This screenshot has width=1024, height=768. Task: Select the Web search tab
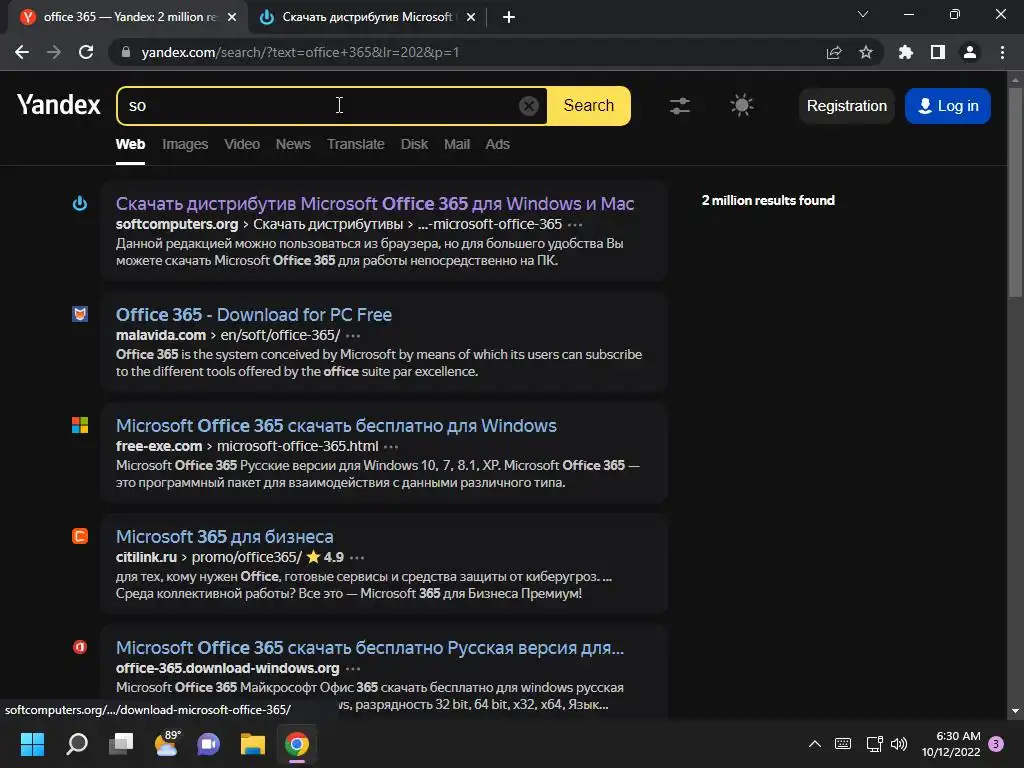130,144
